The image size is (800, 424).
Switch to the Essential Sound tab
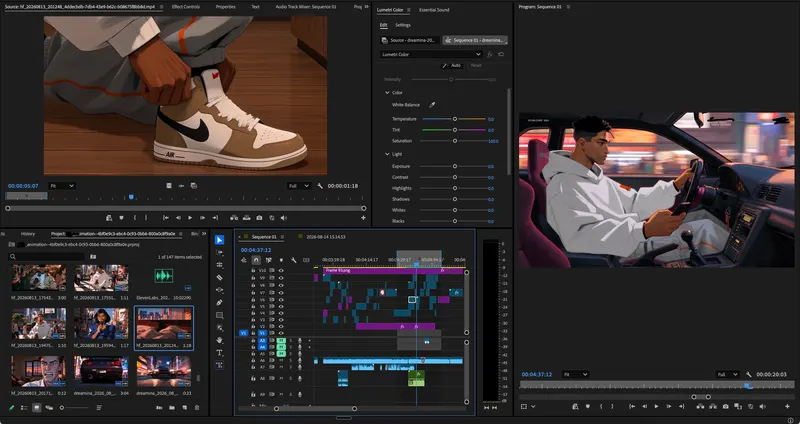pos(434,10)
